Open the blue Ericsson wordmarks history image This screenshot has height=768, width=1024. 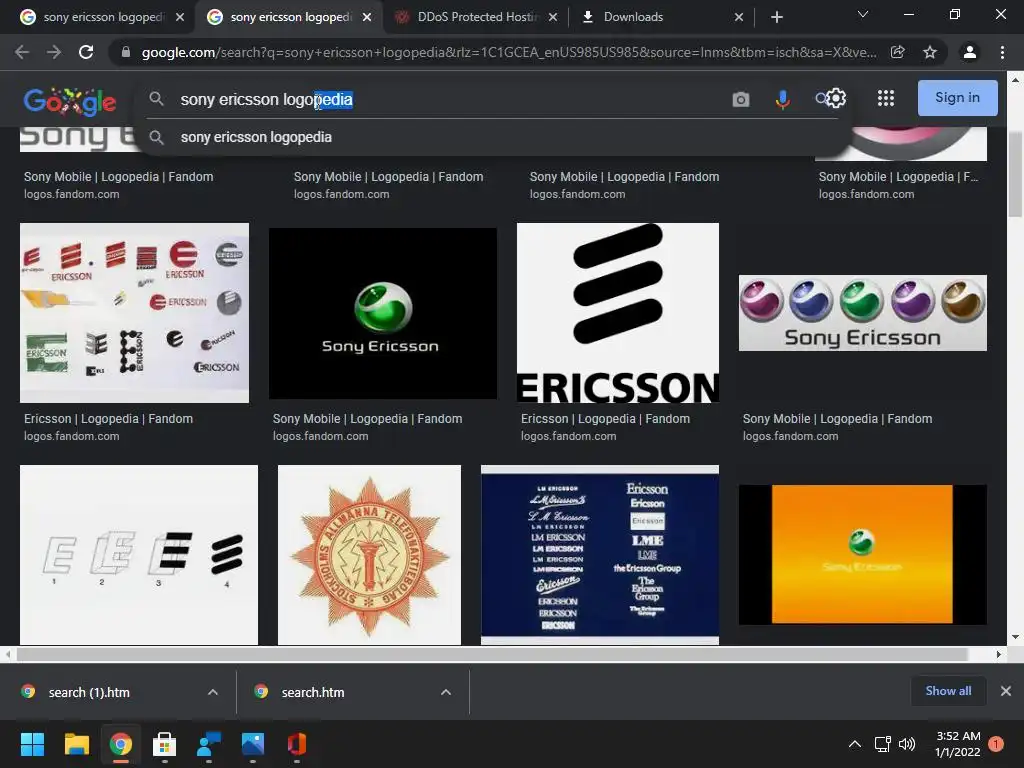[600, 555]
